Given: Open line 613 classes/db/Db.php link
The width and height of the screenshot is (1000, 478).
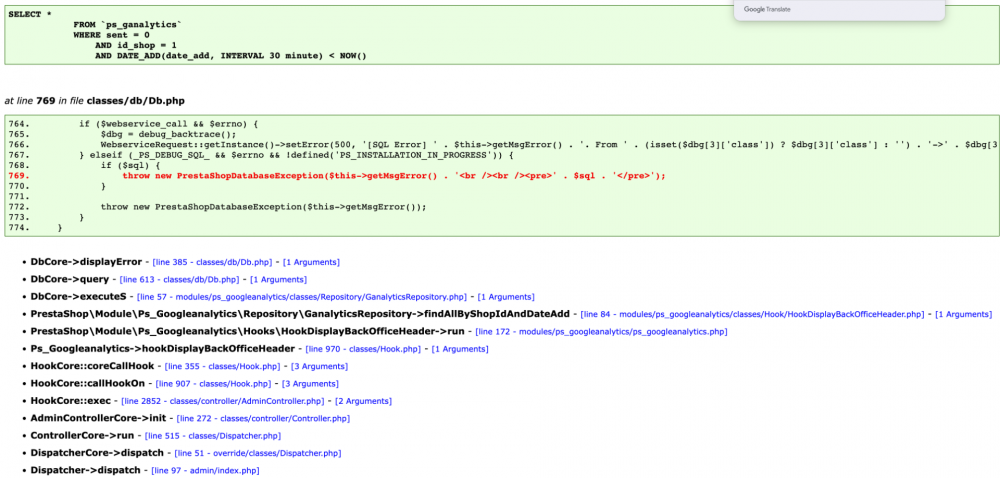Looking at the screenshot, I should click(x=179, y=279).
